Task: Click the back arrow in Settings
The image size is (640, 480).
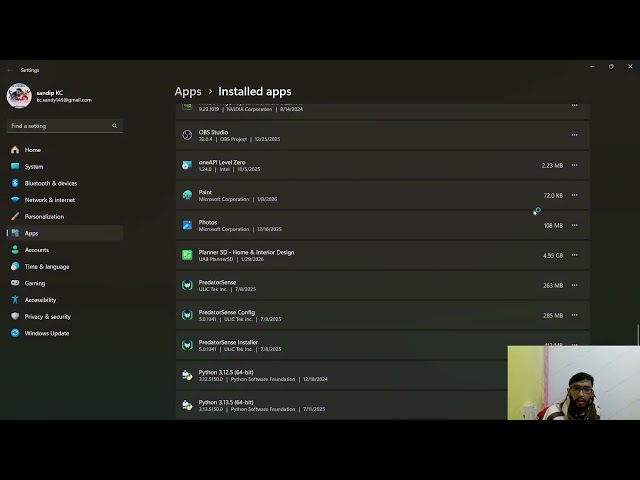Action: (10, 70)
